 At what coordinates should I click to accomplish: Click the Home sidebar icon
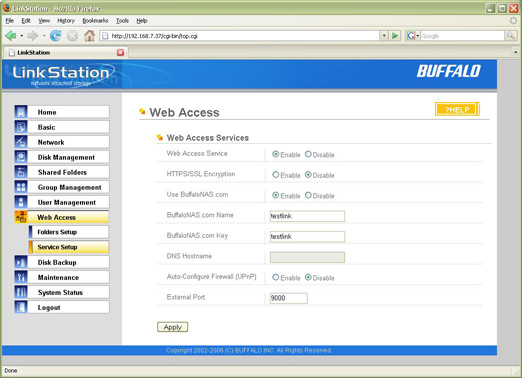point(21,112)
